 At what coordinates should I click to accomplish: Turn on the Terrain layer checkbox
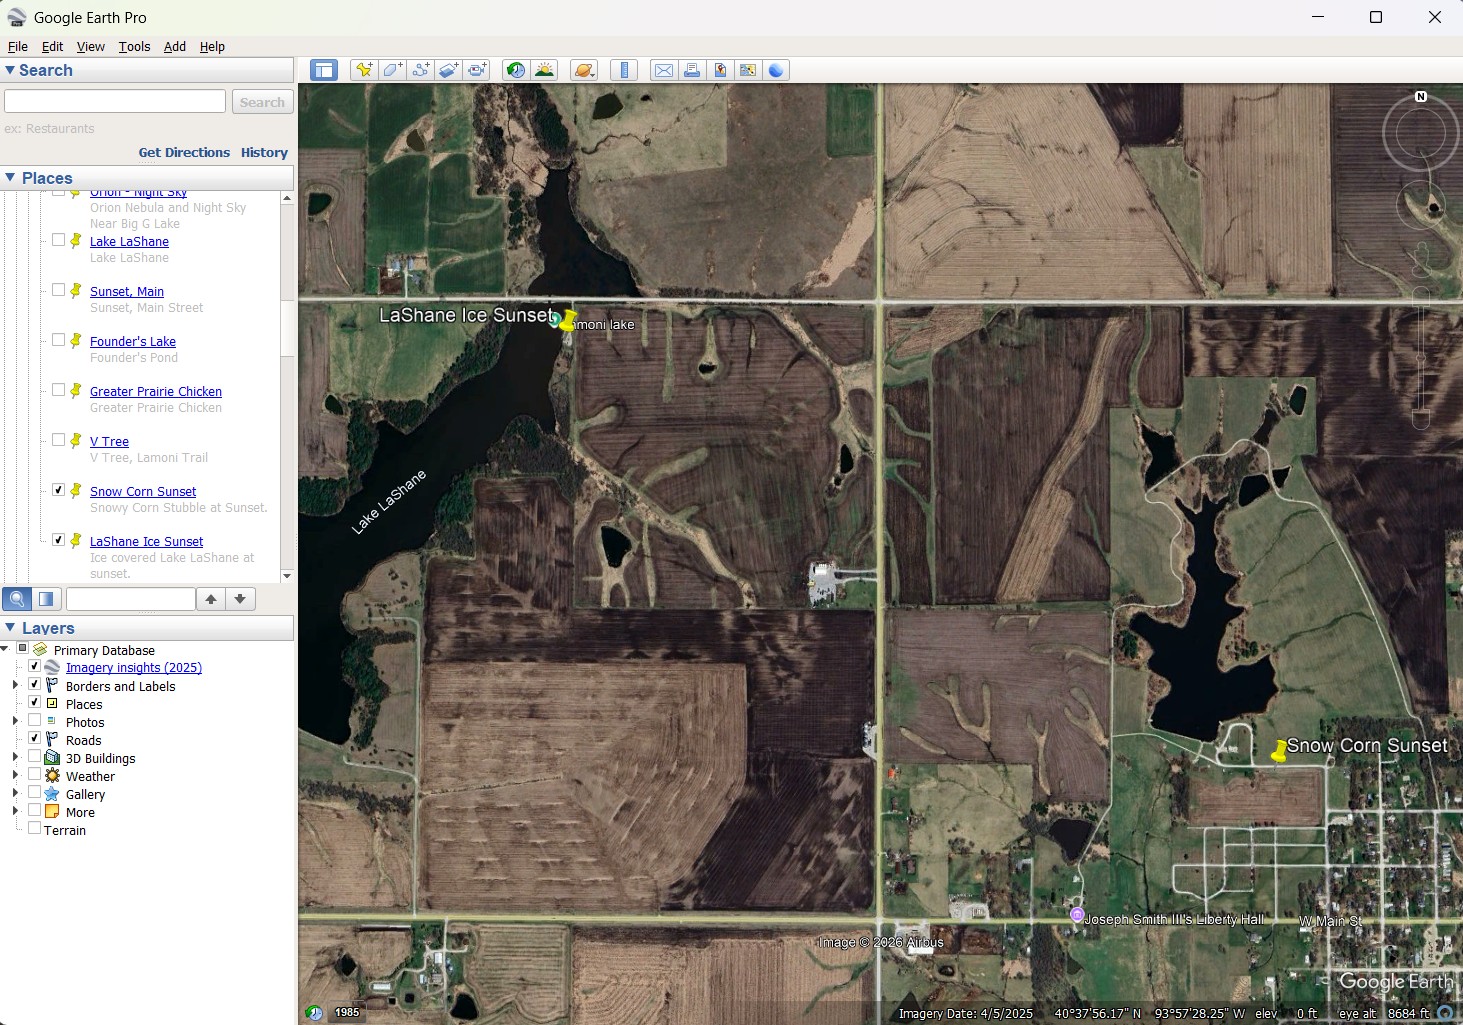(x=35, y=829)
